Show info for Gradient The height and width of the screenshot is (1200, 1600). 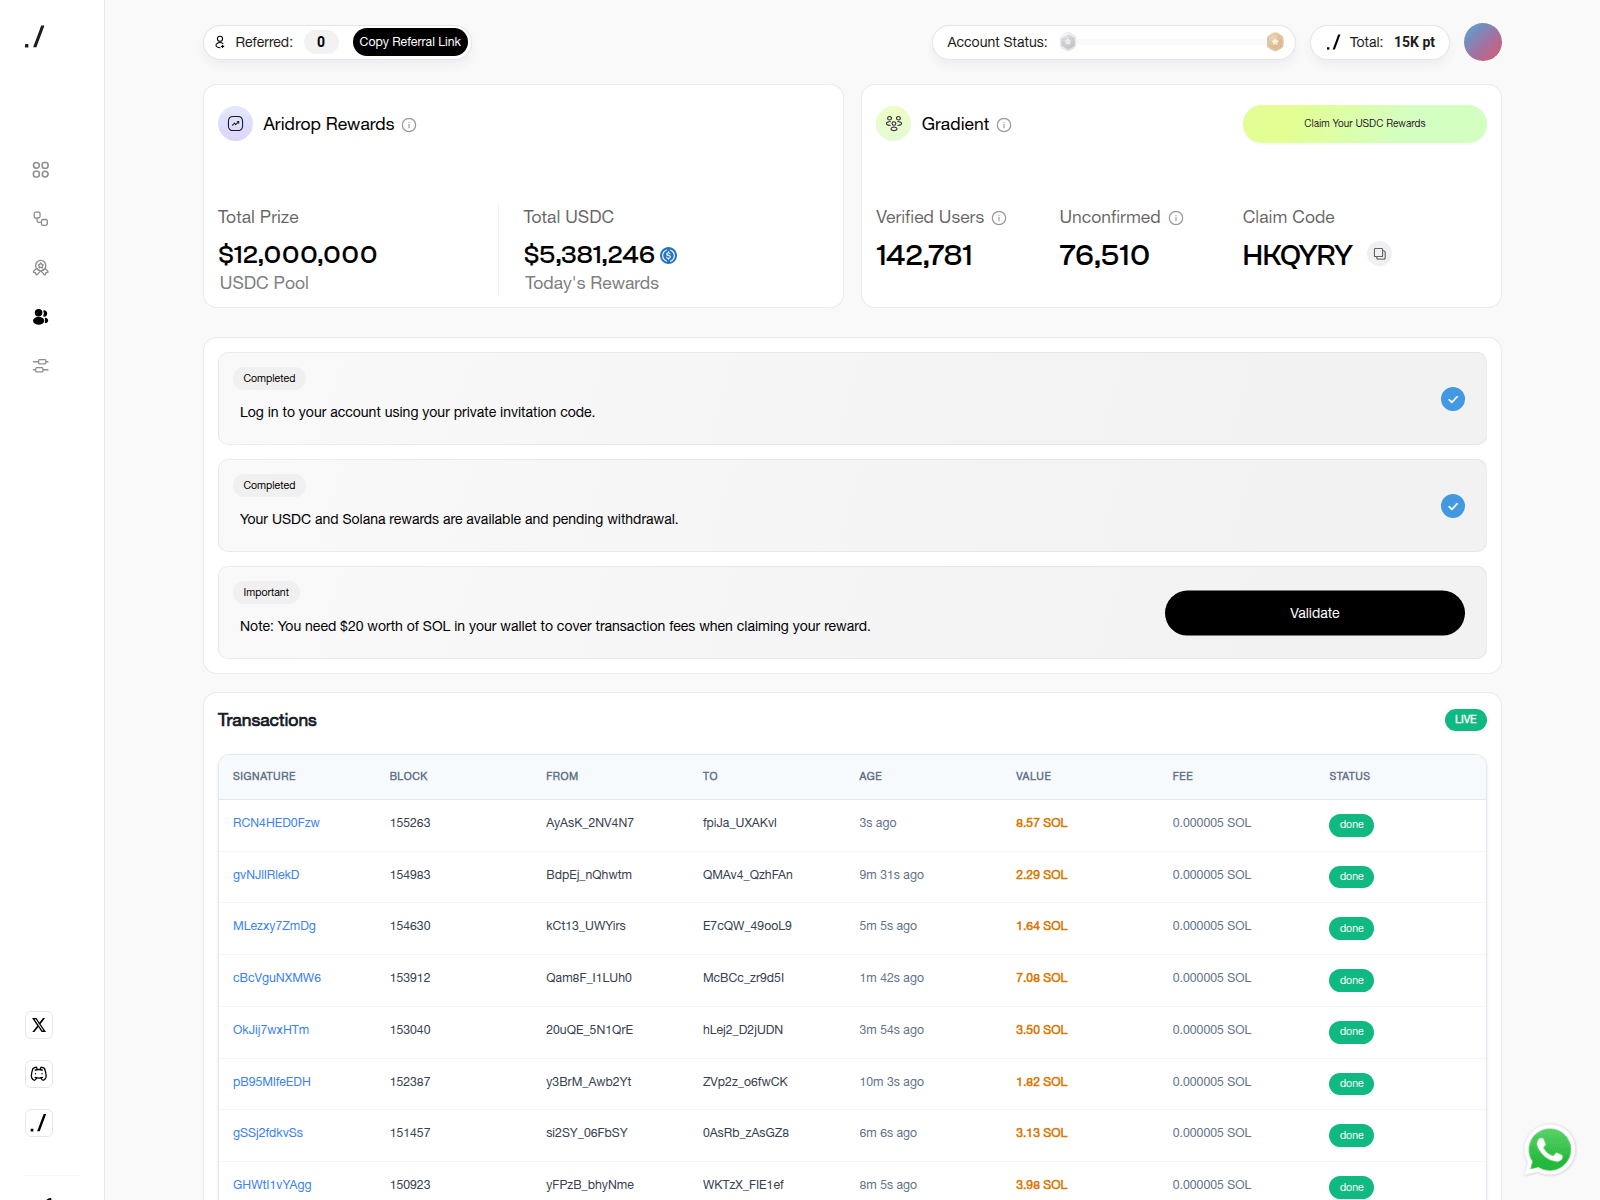(x=1004, y=125)
